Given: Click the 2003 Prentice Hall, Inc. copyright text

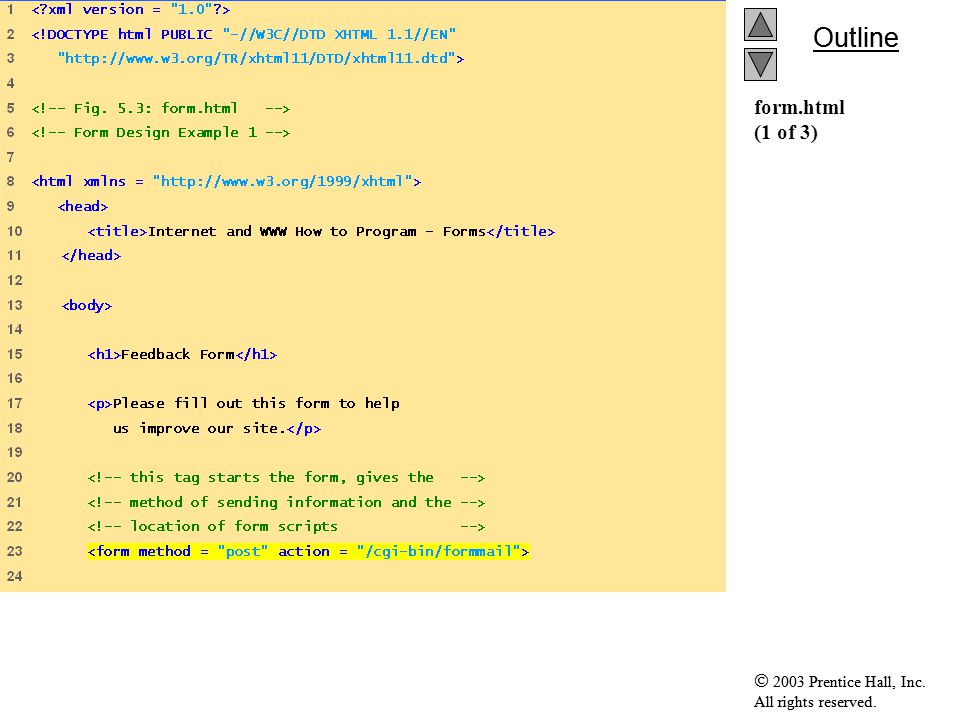Looking at the screenshot, I should point(839,681).
